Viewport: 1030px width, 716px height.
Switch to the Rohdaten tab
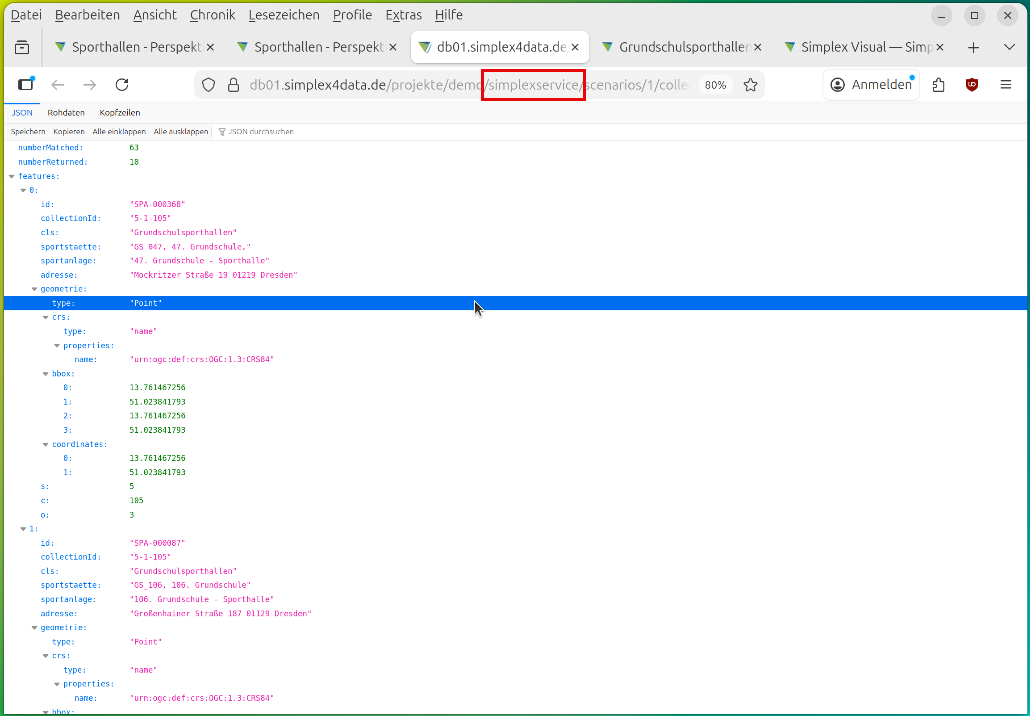66,113
